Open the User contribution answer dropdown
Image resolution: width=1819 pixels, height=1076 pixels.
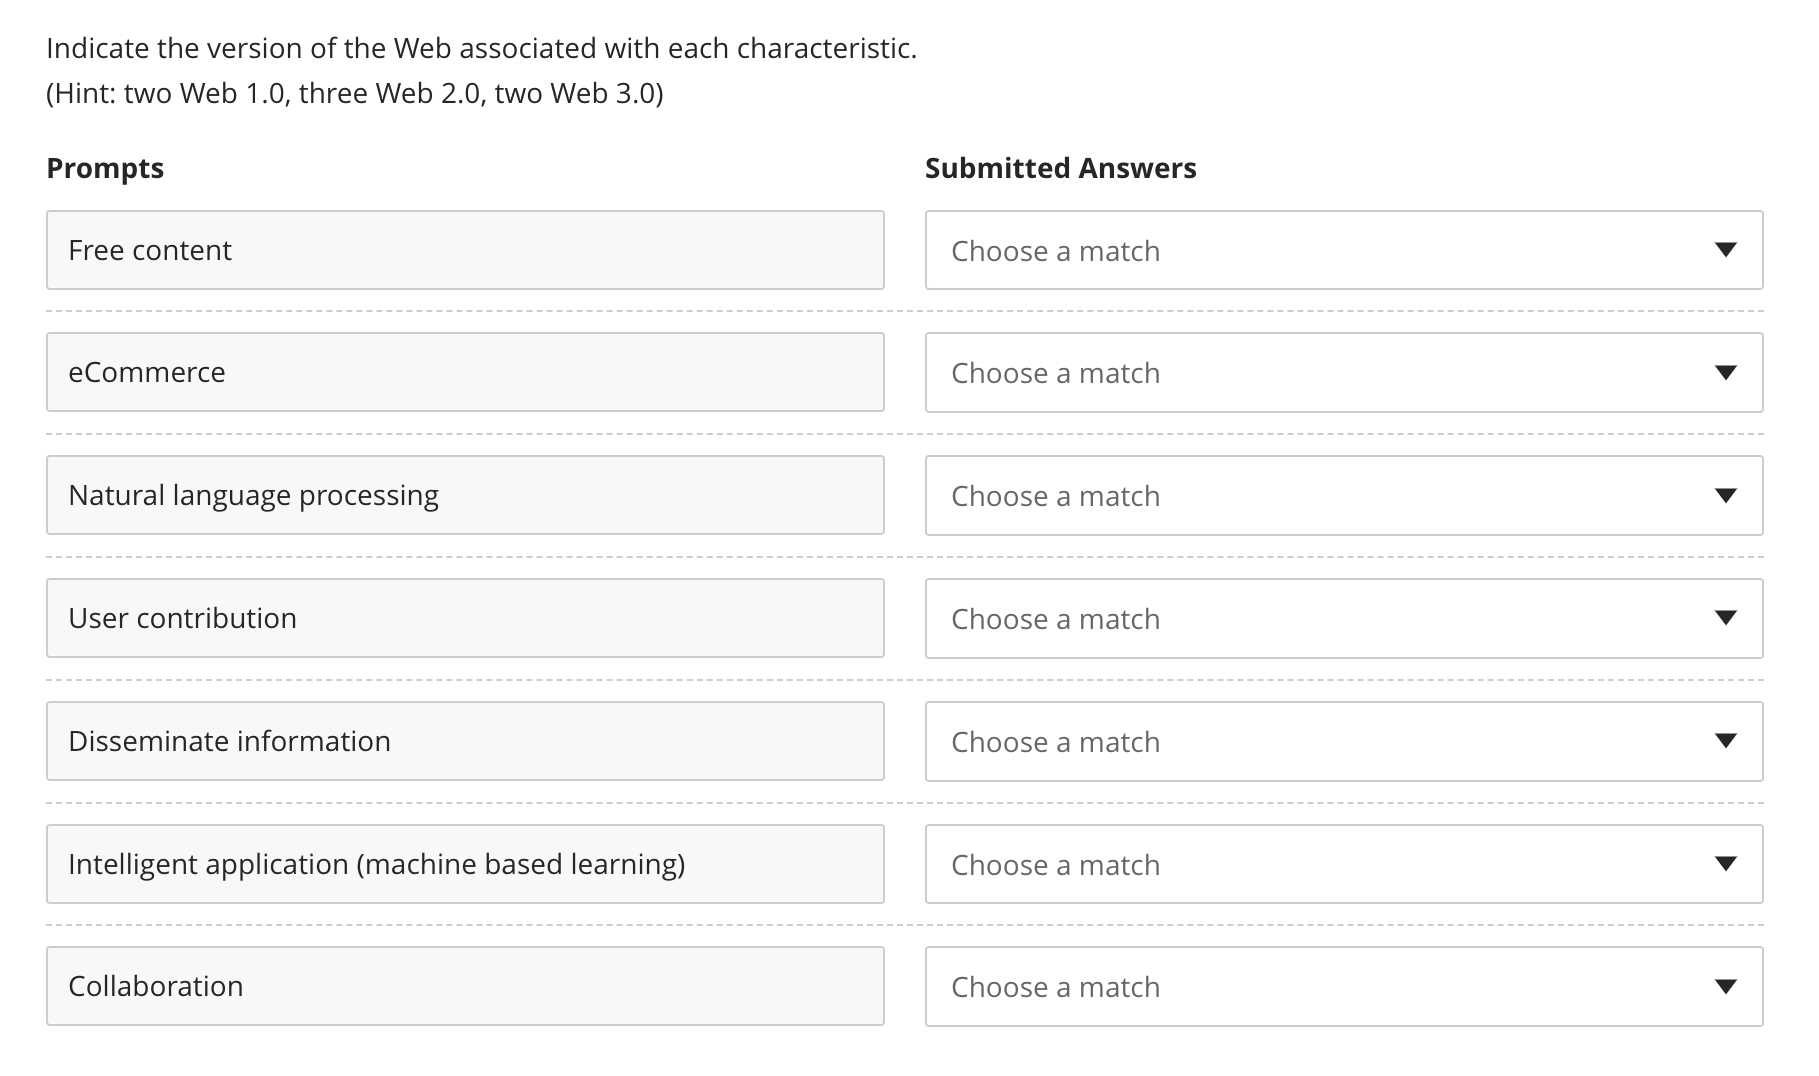pos(1343,619)
